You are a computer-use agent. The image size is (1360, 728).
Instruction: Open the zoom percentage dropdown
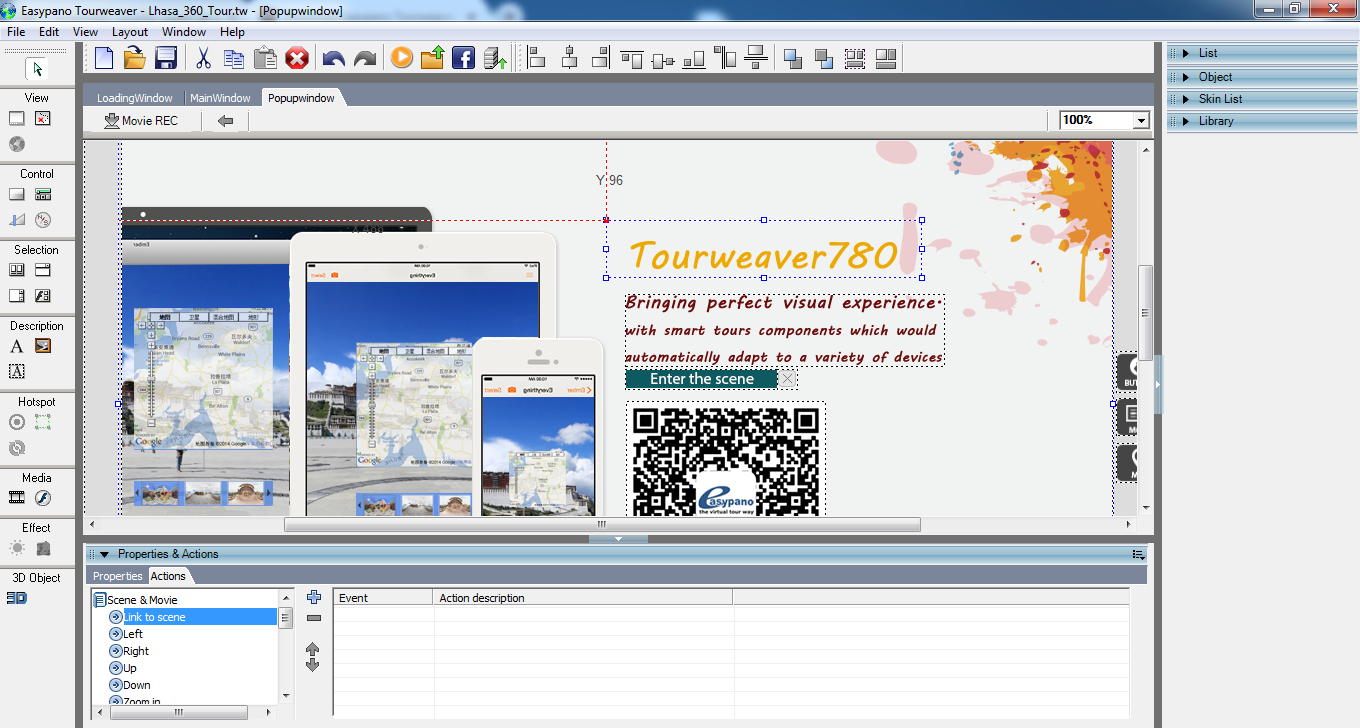click(1141, 120)
